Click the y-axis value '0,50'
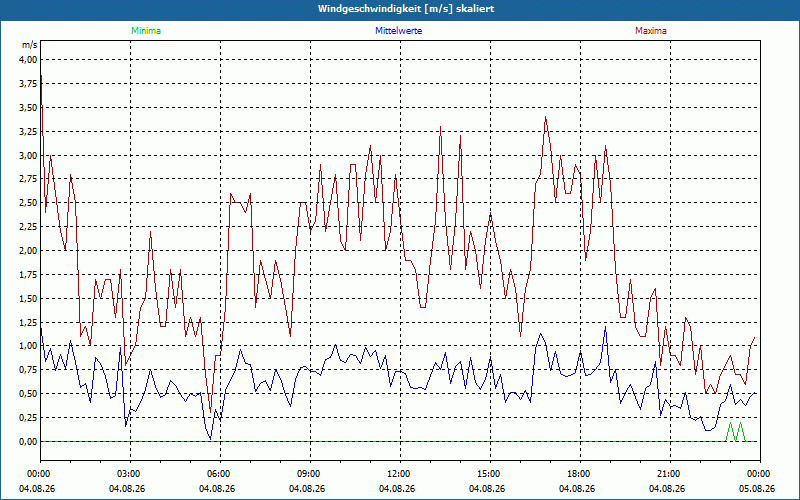 (28, 394)
